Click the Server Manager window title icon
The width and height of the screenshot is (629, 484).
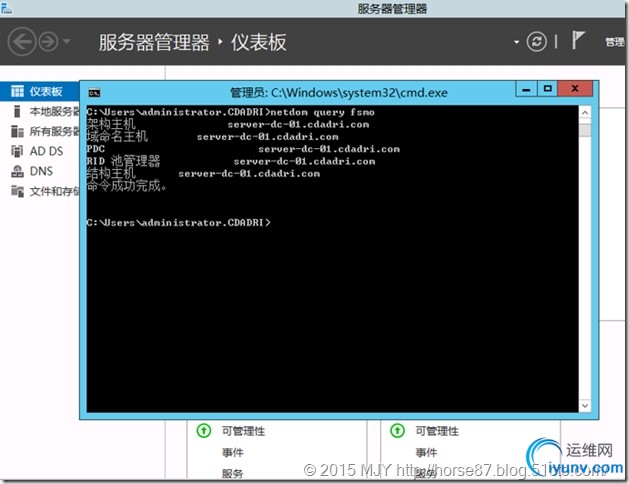tap(6, 8)
